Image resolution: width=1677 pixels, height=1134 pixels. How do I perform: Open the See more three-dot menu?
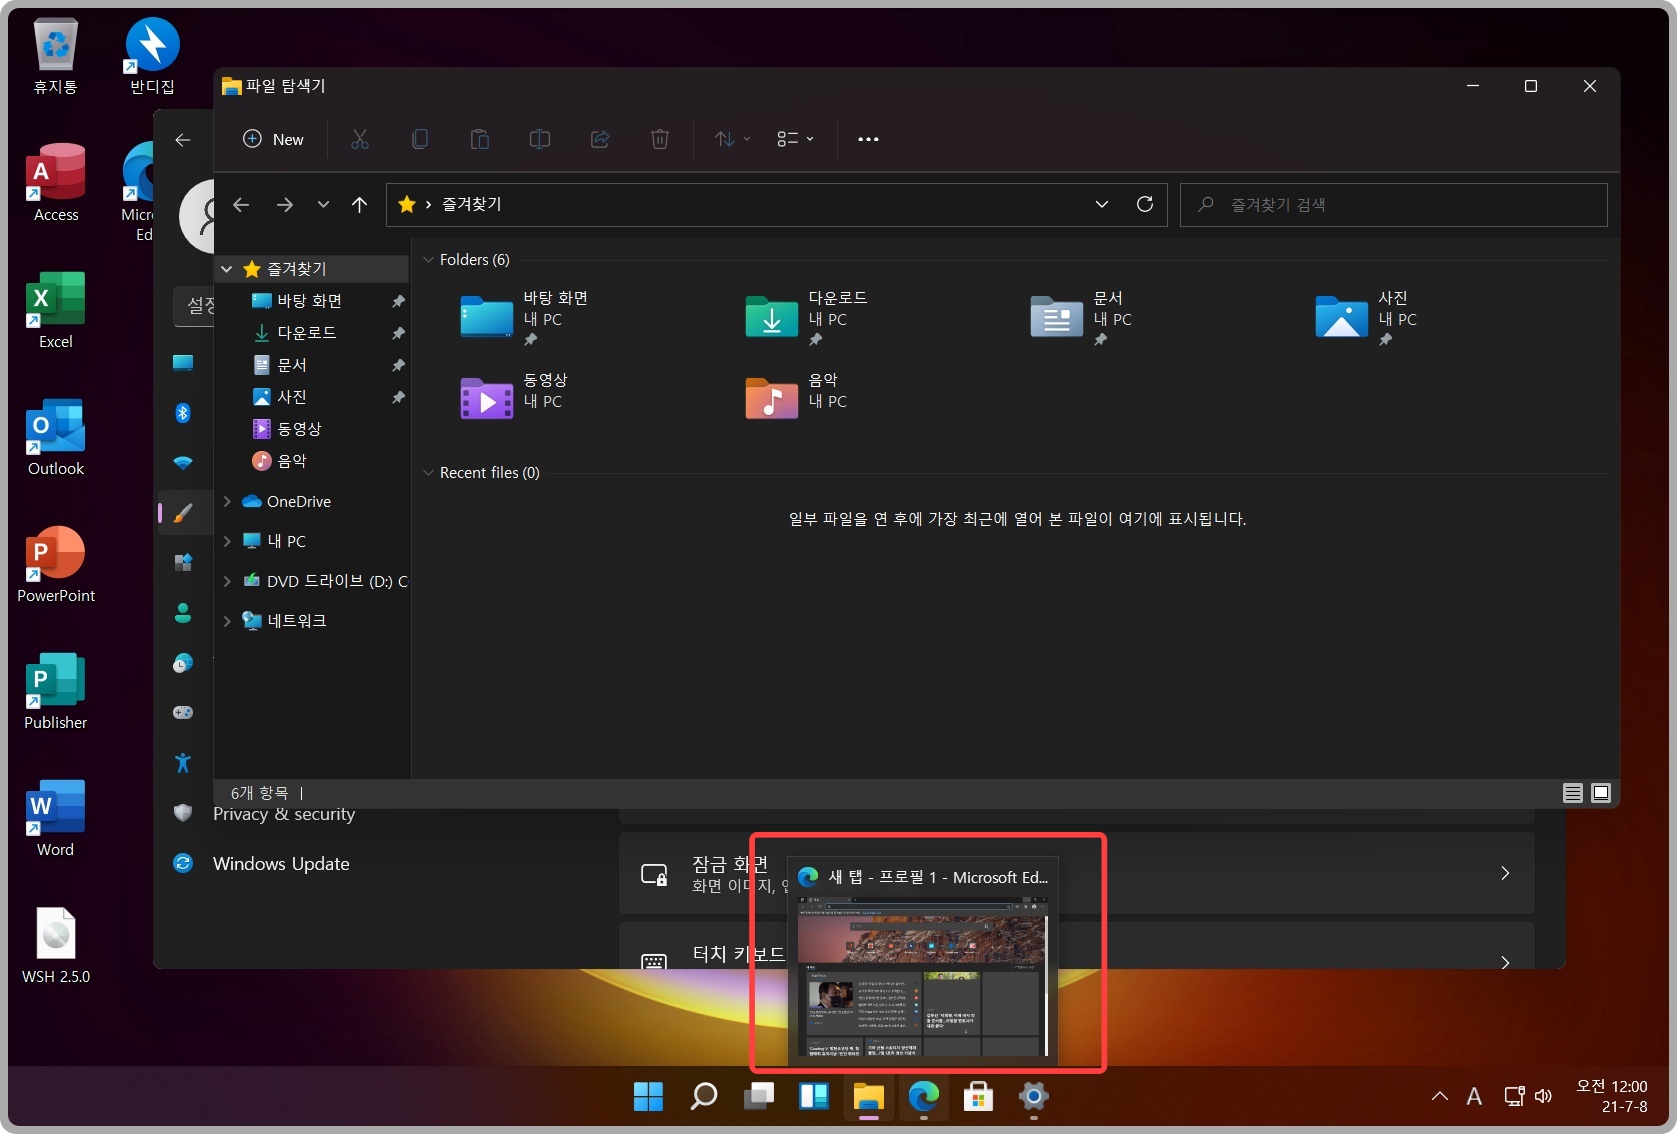click(x=868, y=139)
